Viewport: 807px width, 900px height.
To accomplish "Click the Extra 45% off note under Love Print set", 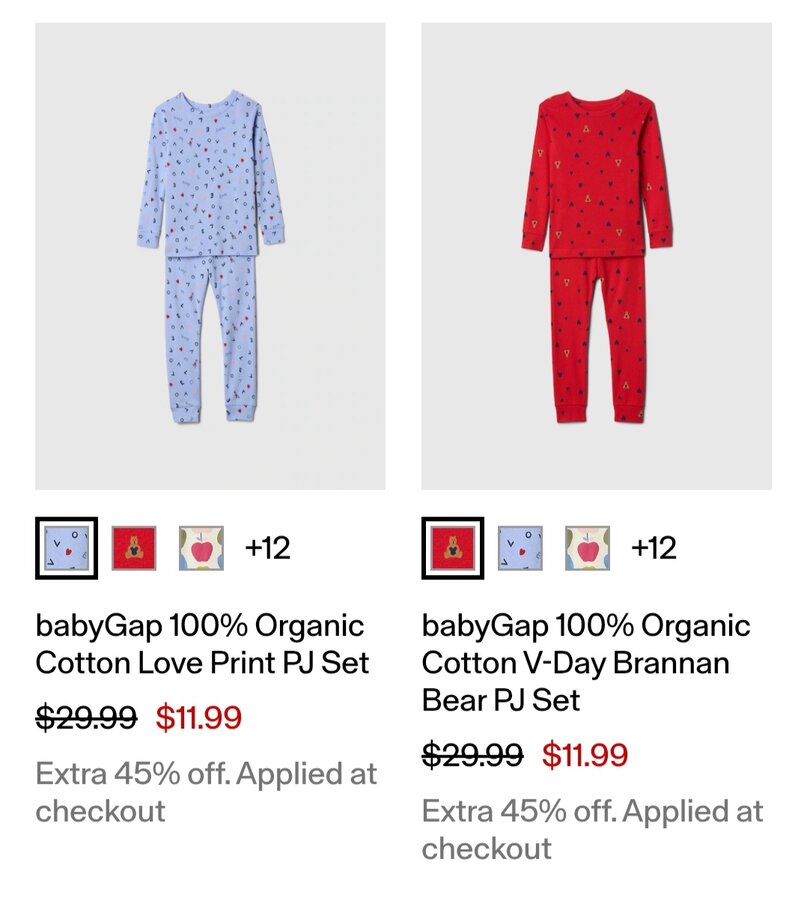I will [206, 791].
